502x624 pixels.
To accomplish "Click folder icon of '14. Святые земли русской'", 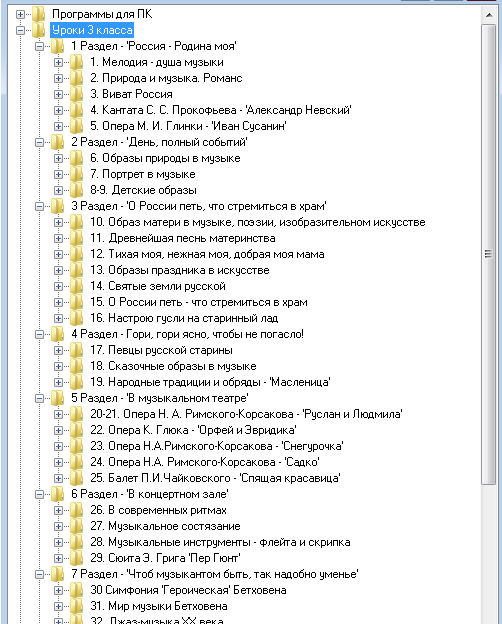I will tap(76, 286).
